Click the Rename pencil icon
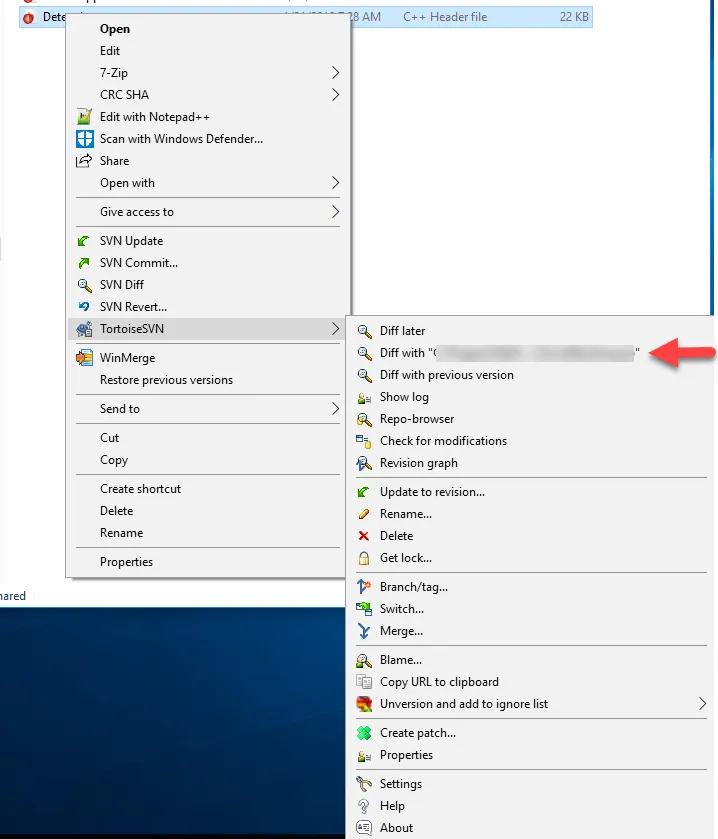 coord(364,514)
